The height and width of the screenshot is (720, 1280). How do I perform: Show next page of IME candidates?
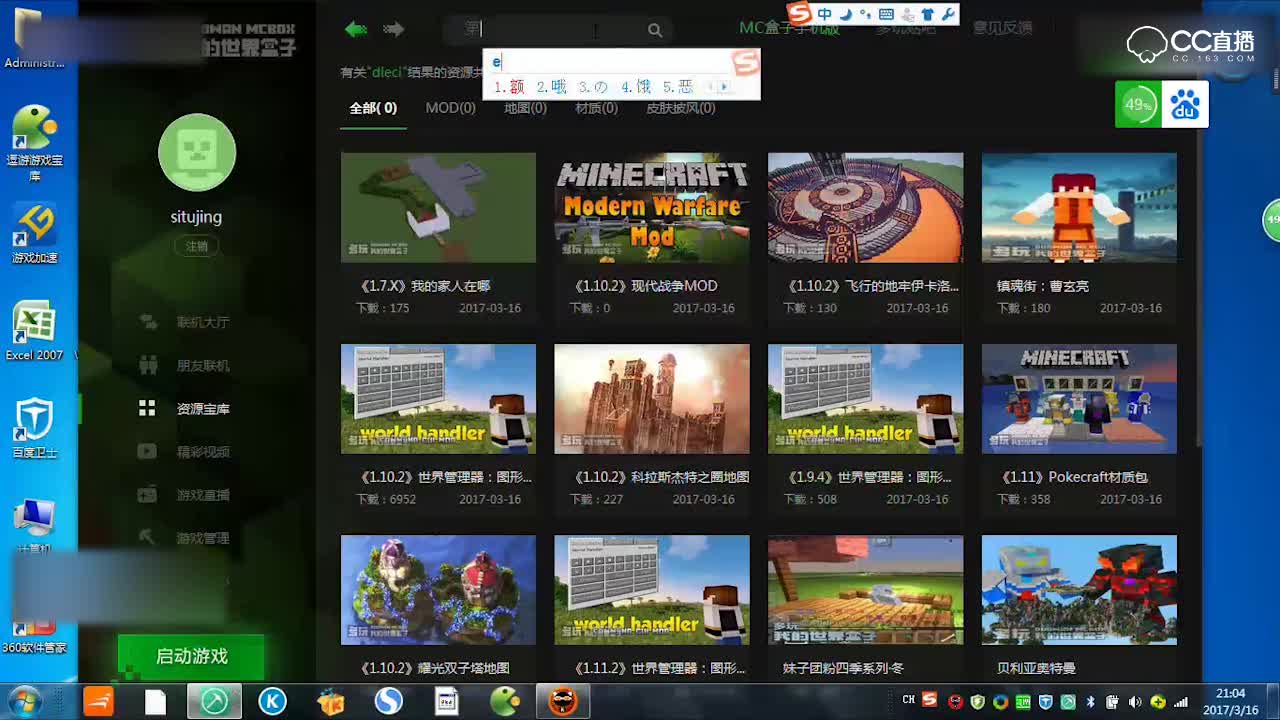[724, 87]
